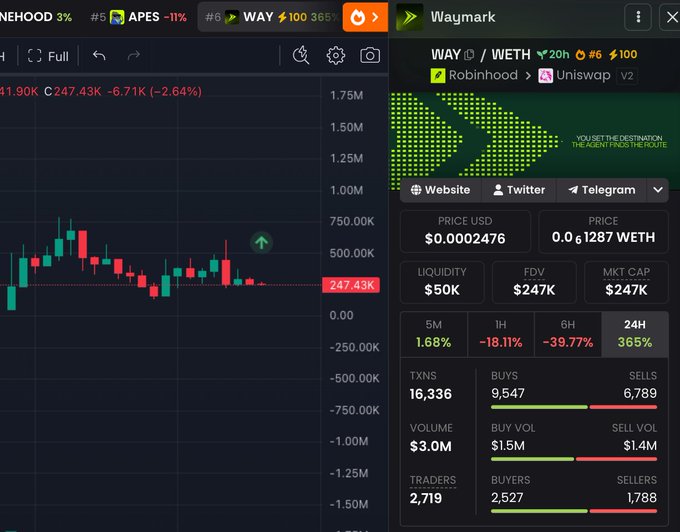This screenshot has width=680, height=532.
Task: Open the #5 APES trending token
Action: pos(139,17)
